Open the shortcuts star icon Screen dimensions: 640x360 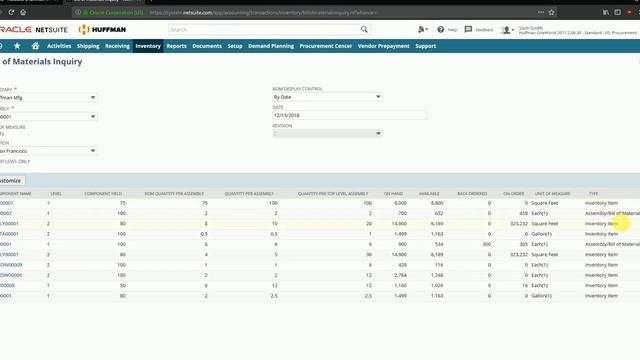click(17, 46)
